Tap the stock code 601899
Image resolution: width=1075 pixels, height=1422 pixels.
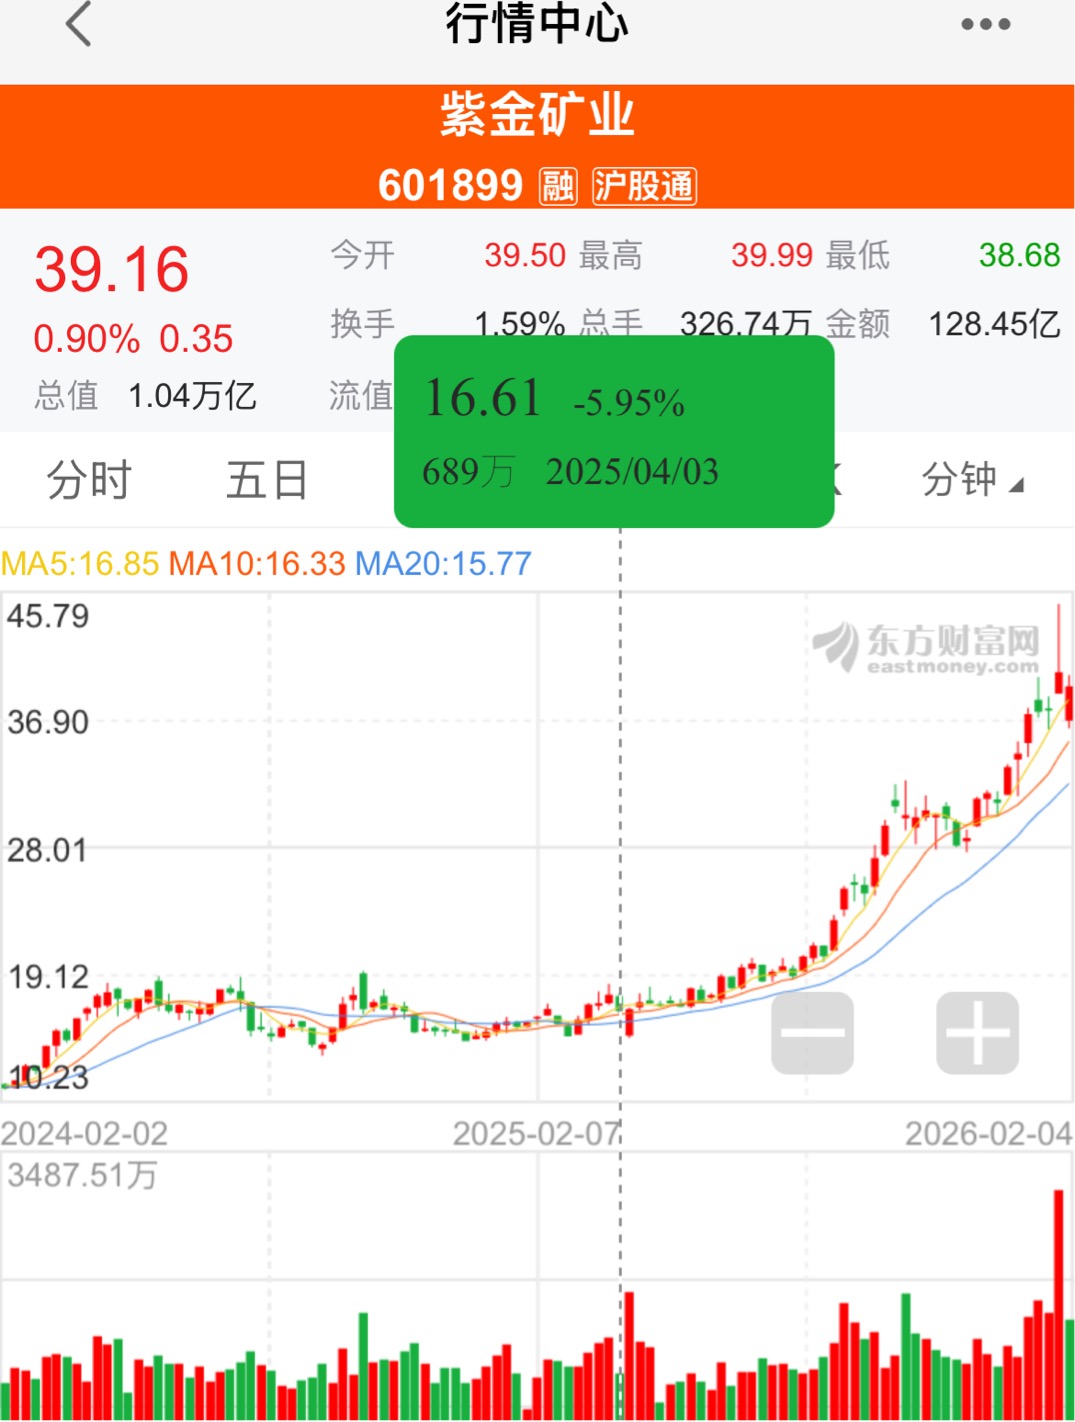point(450,186)
